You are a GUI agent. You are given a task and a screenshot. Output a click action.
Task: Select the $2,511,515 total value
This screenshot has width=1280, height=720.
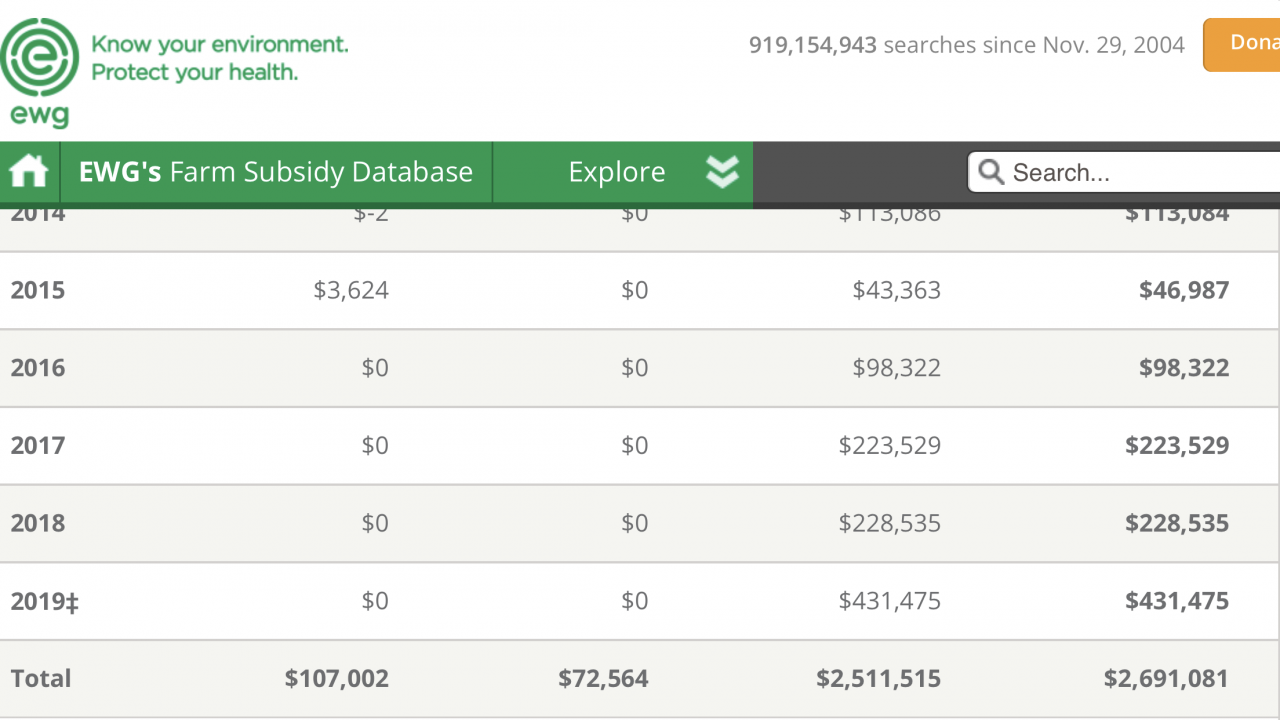point(879,678)
